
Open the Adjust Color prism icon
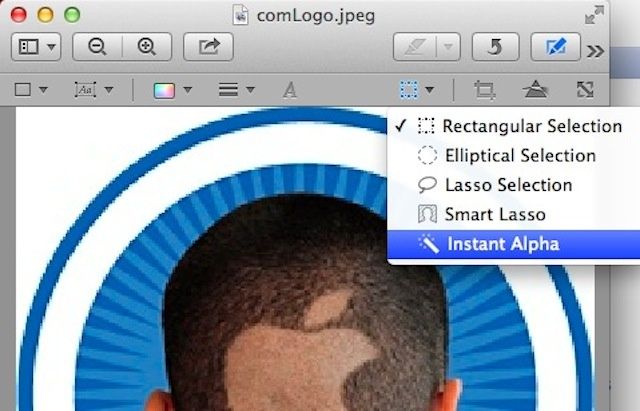pyautogui.click(x=535, y=90)
